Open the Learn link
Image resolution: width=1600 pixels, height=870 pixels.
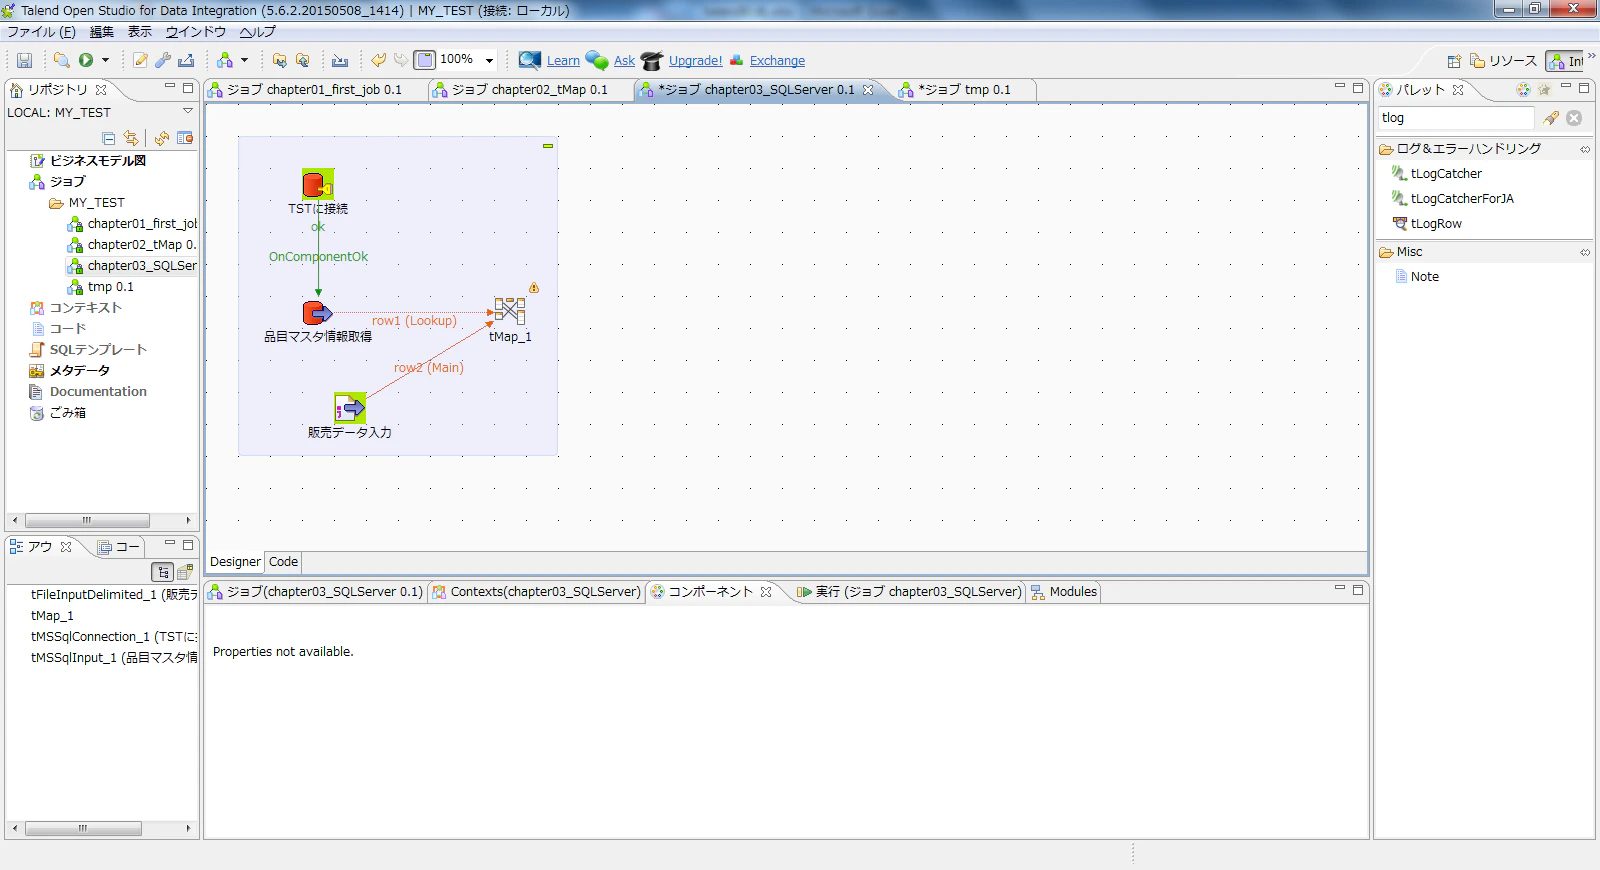(563, 61)
